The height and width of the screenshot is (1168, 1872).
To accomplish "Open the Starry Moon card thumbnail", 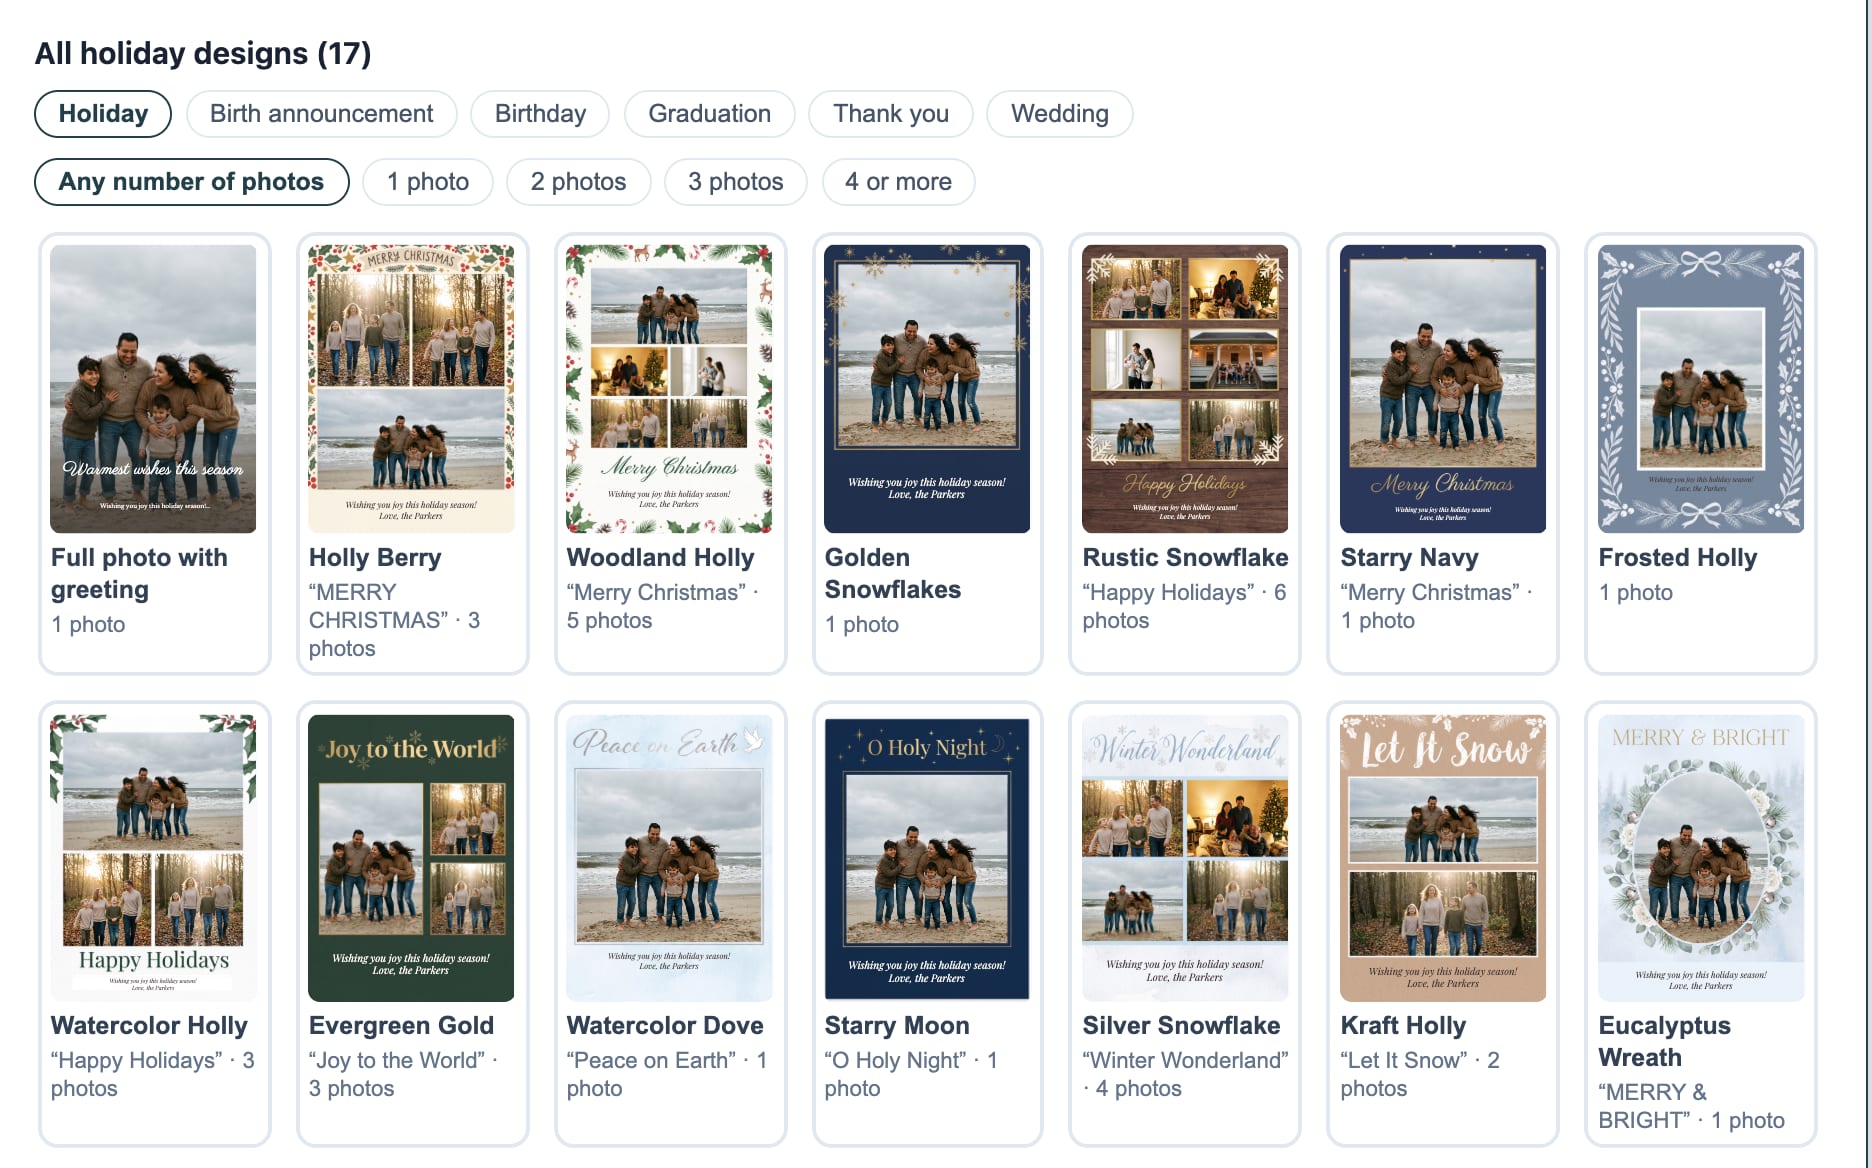I will (x=927, y=858).
